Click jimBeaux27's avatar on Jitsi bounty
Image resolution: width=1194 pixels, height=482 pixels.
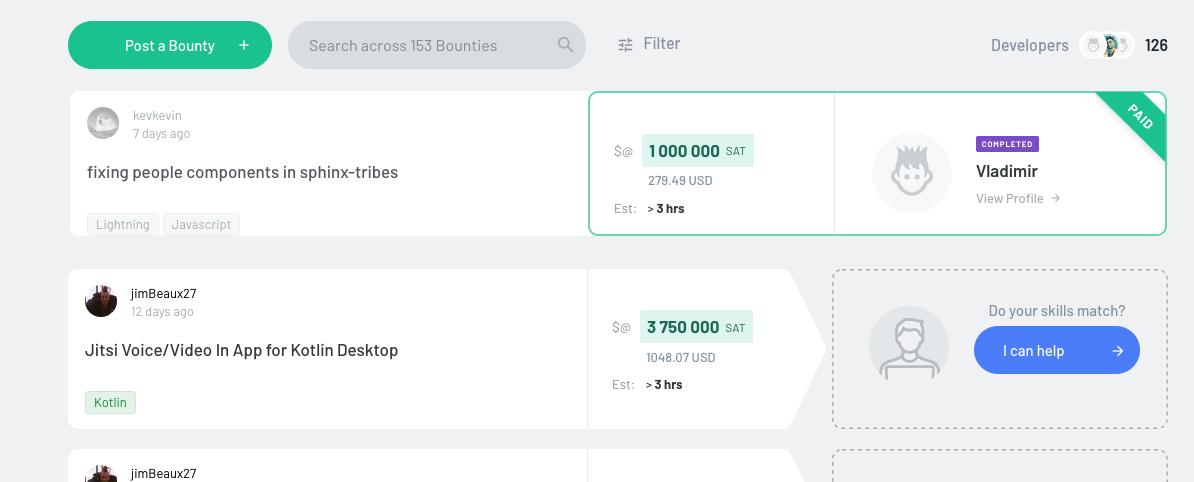[101, 300]
